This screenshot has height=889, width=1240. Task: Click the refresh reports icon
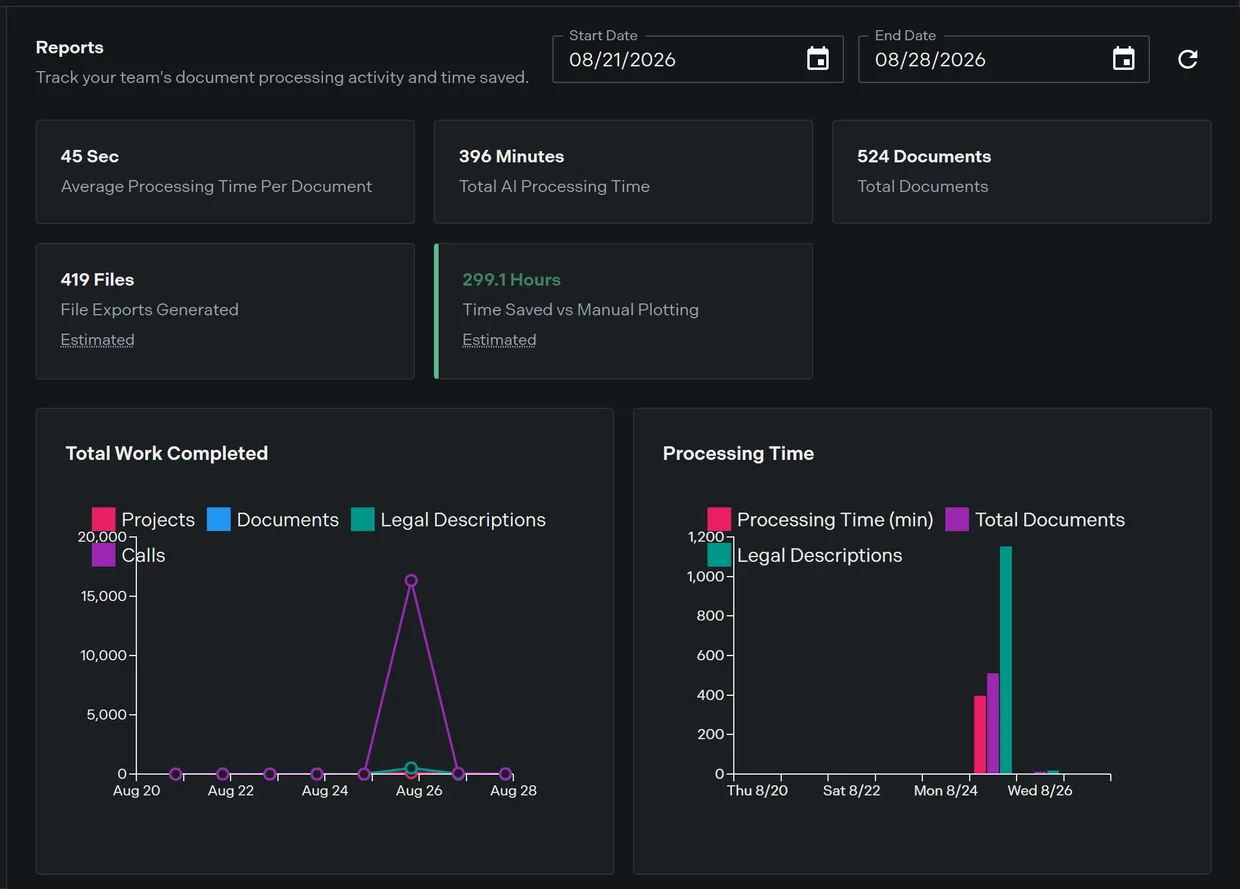pyautogui.click(x=1188, y=59)
